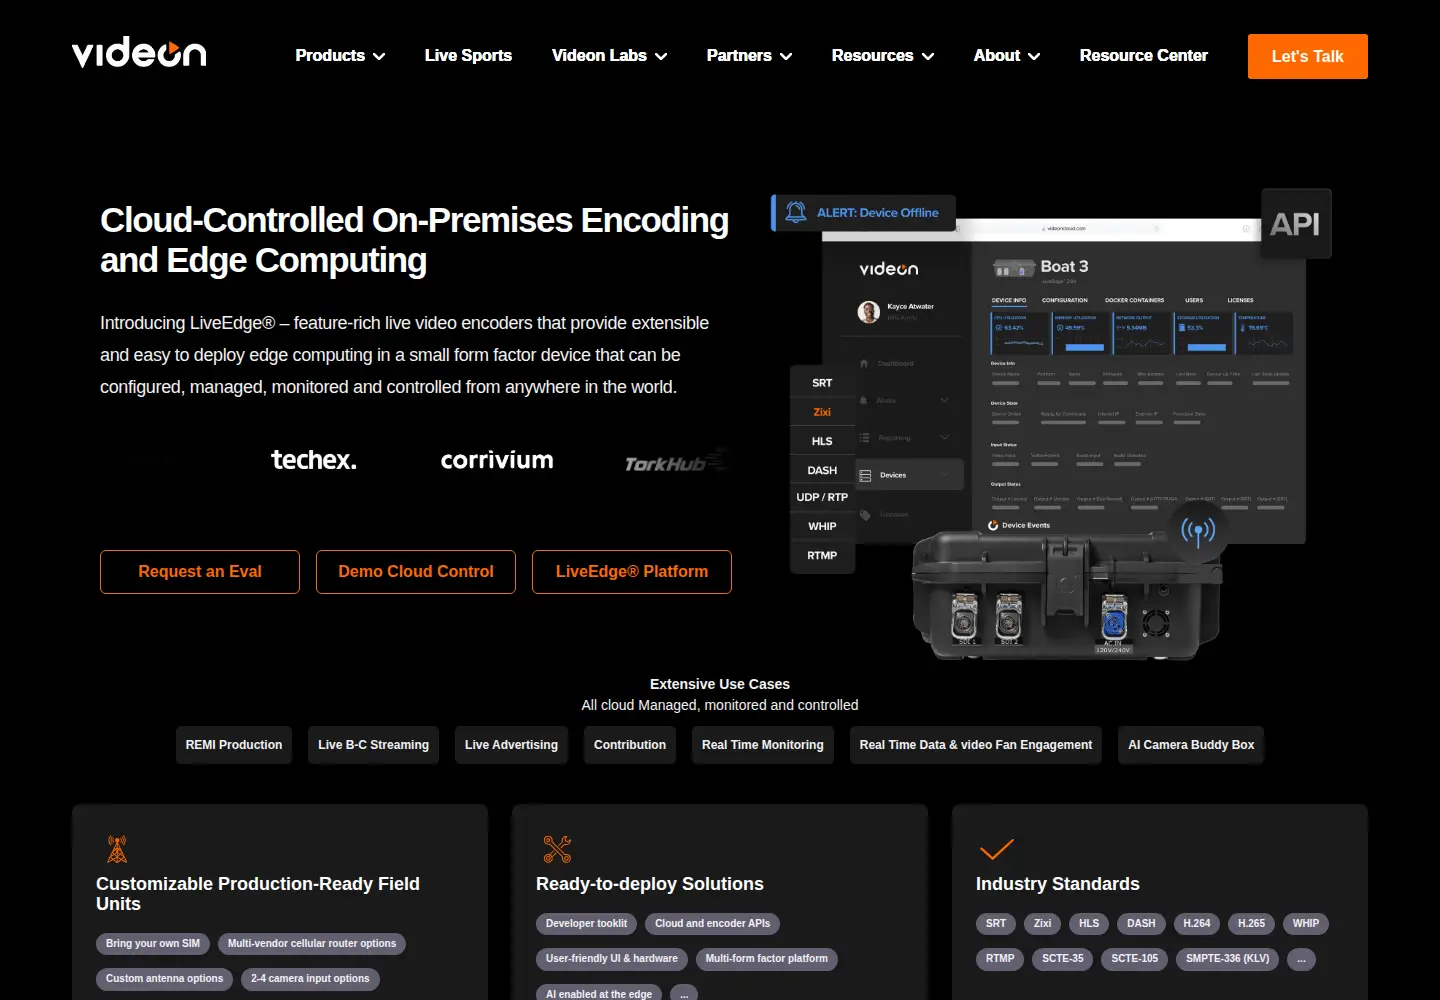Click the Multi-form factor platform tag
This screenshot has width=1440, height=1000.
[x=767, y=959]
